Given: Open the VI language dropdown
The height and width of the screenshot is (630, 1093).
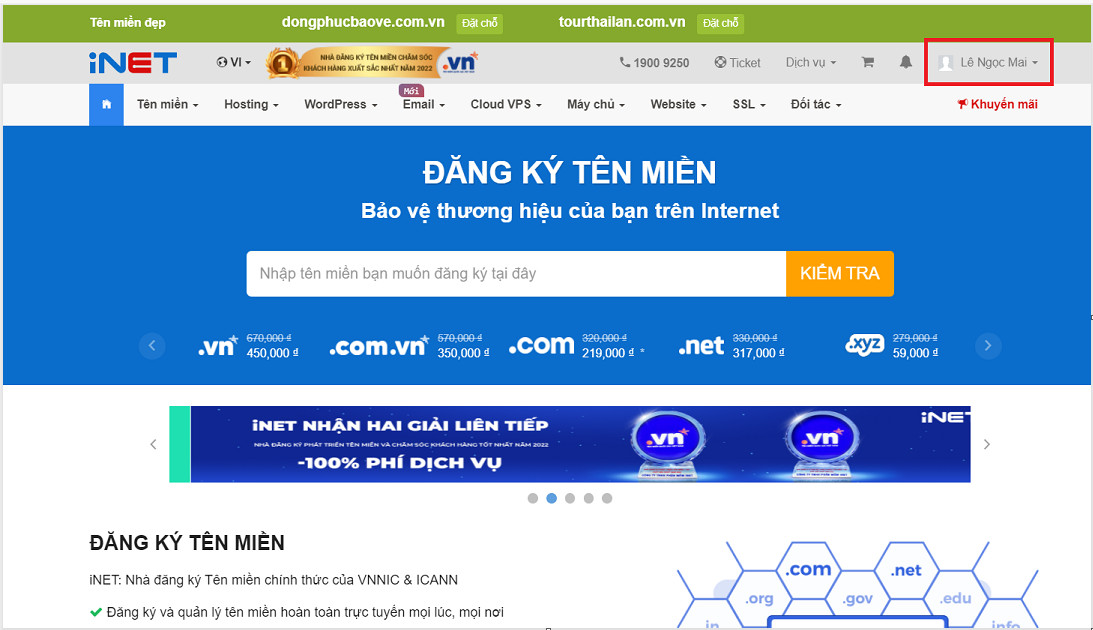Looking at the screenshot, I should pyautogui.click(x=234, y=62).
